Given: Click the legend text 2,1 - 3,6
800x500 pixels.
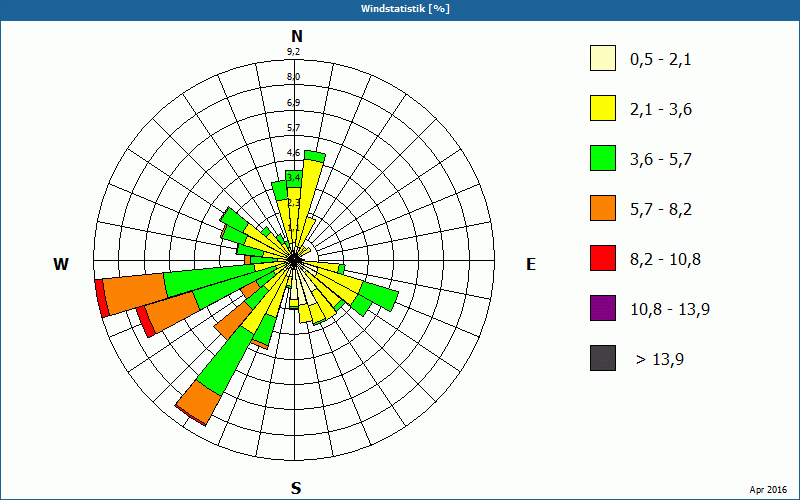Looking at the screenshot, I should coord(661,110).
